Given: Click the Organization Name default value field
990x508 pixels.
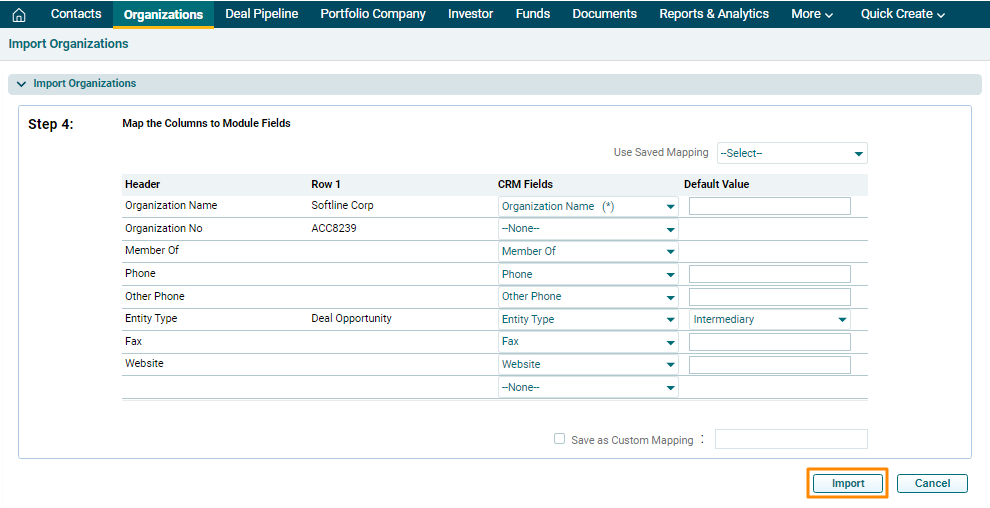Looking at the screenshot, I should [x=770, y=206].
